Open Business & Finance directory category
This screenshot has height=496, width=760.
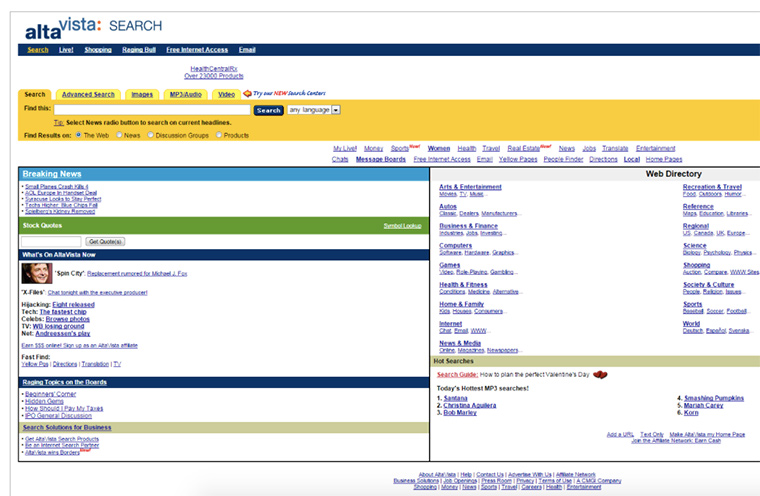point(468,226)
